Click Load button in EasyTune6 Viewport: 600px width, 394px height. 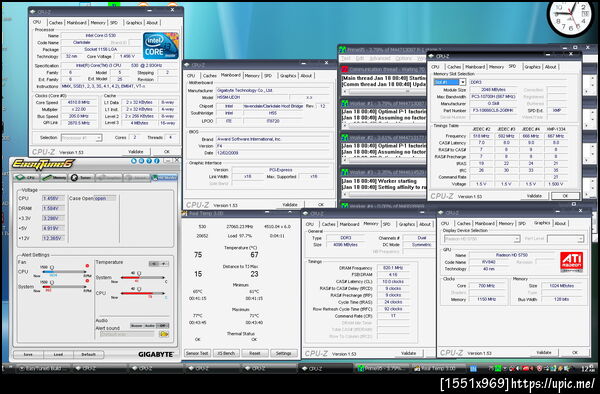(x=58, y=354)
